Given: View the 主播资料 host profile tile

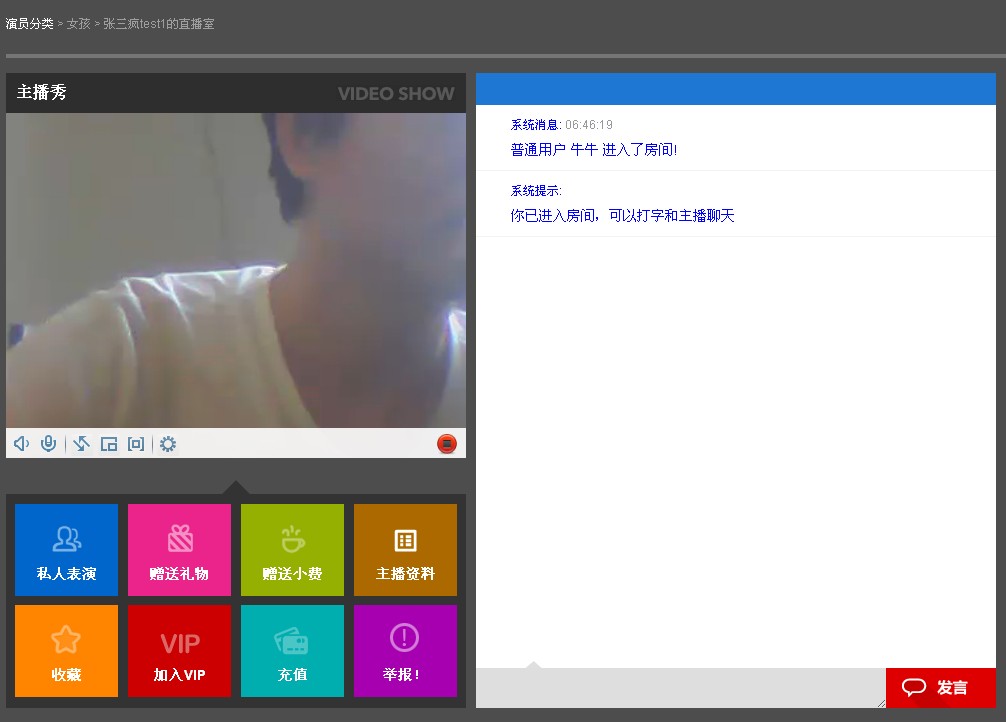Looking at the screenshot, I should [405, 550].
